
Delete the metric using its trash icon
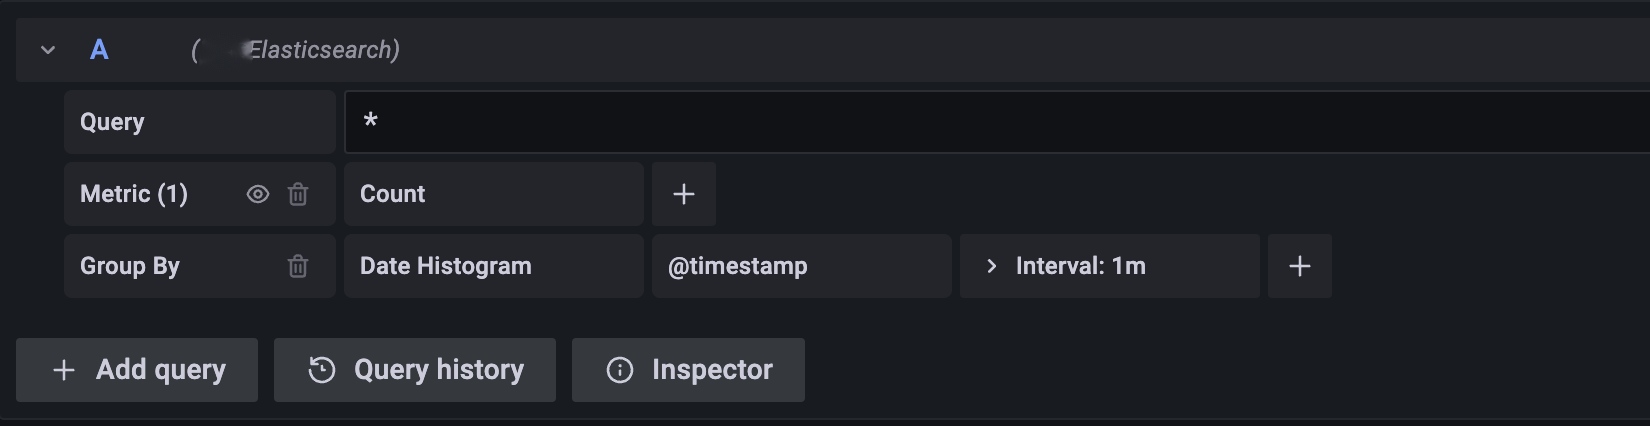coord(298,194)
